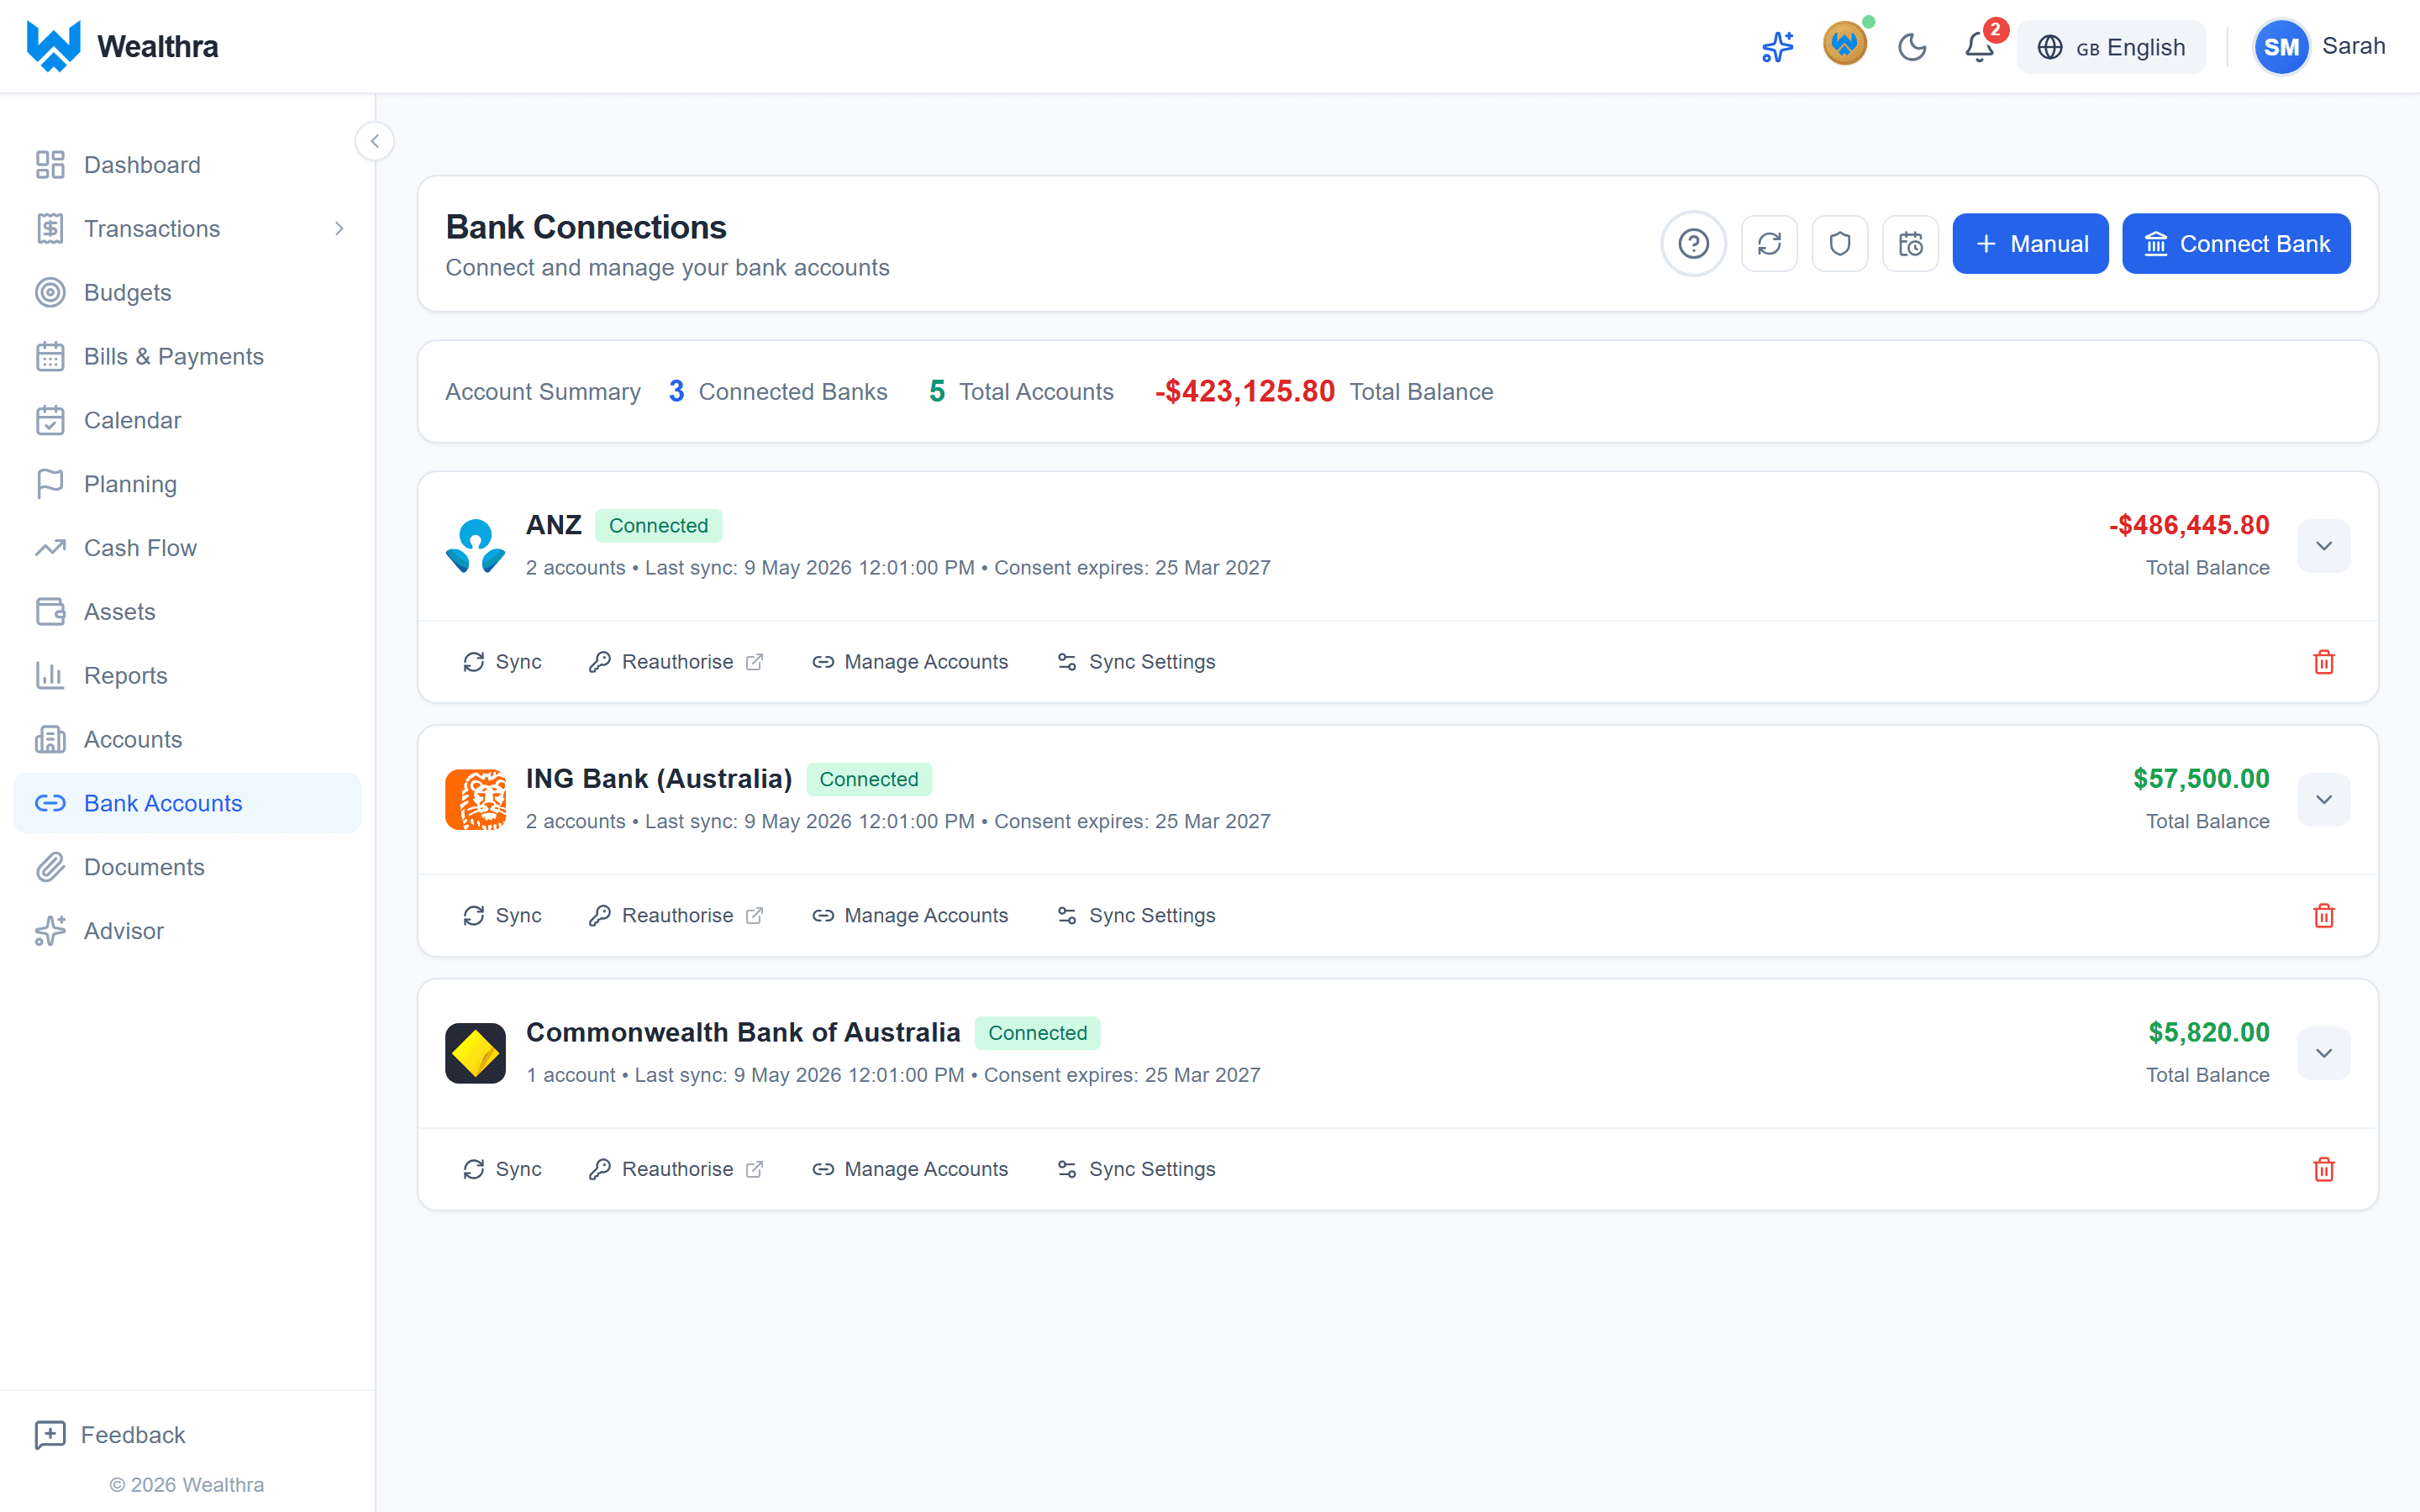Viewport: 2420px width, 1512px height.
Task: Sync the Commonwealth Bank connection
Action: [502, 1169]
